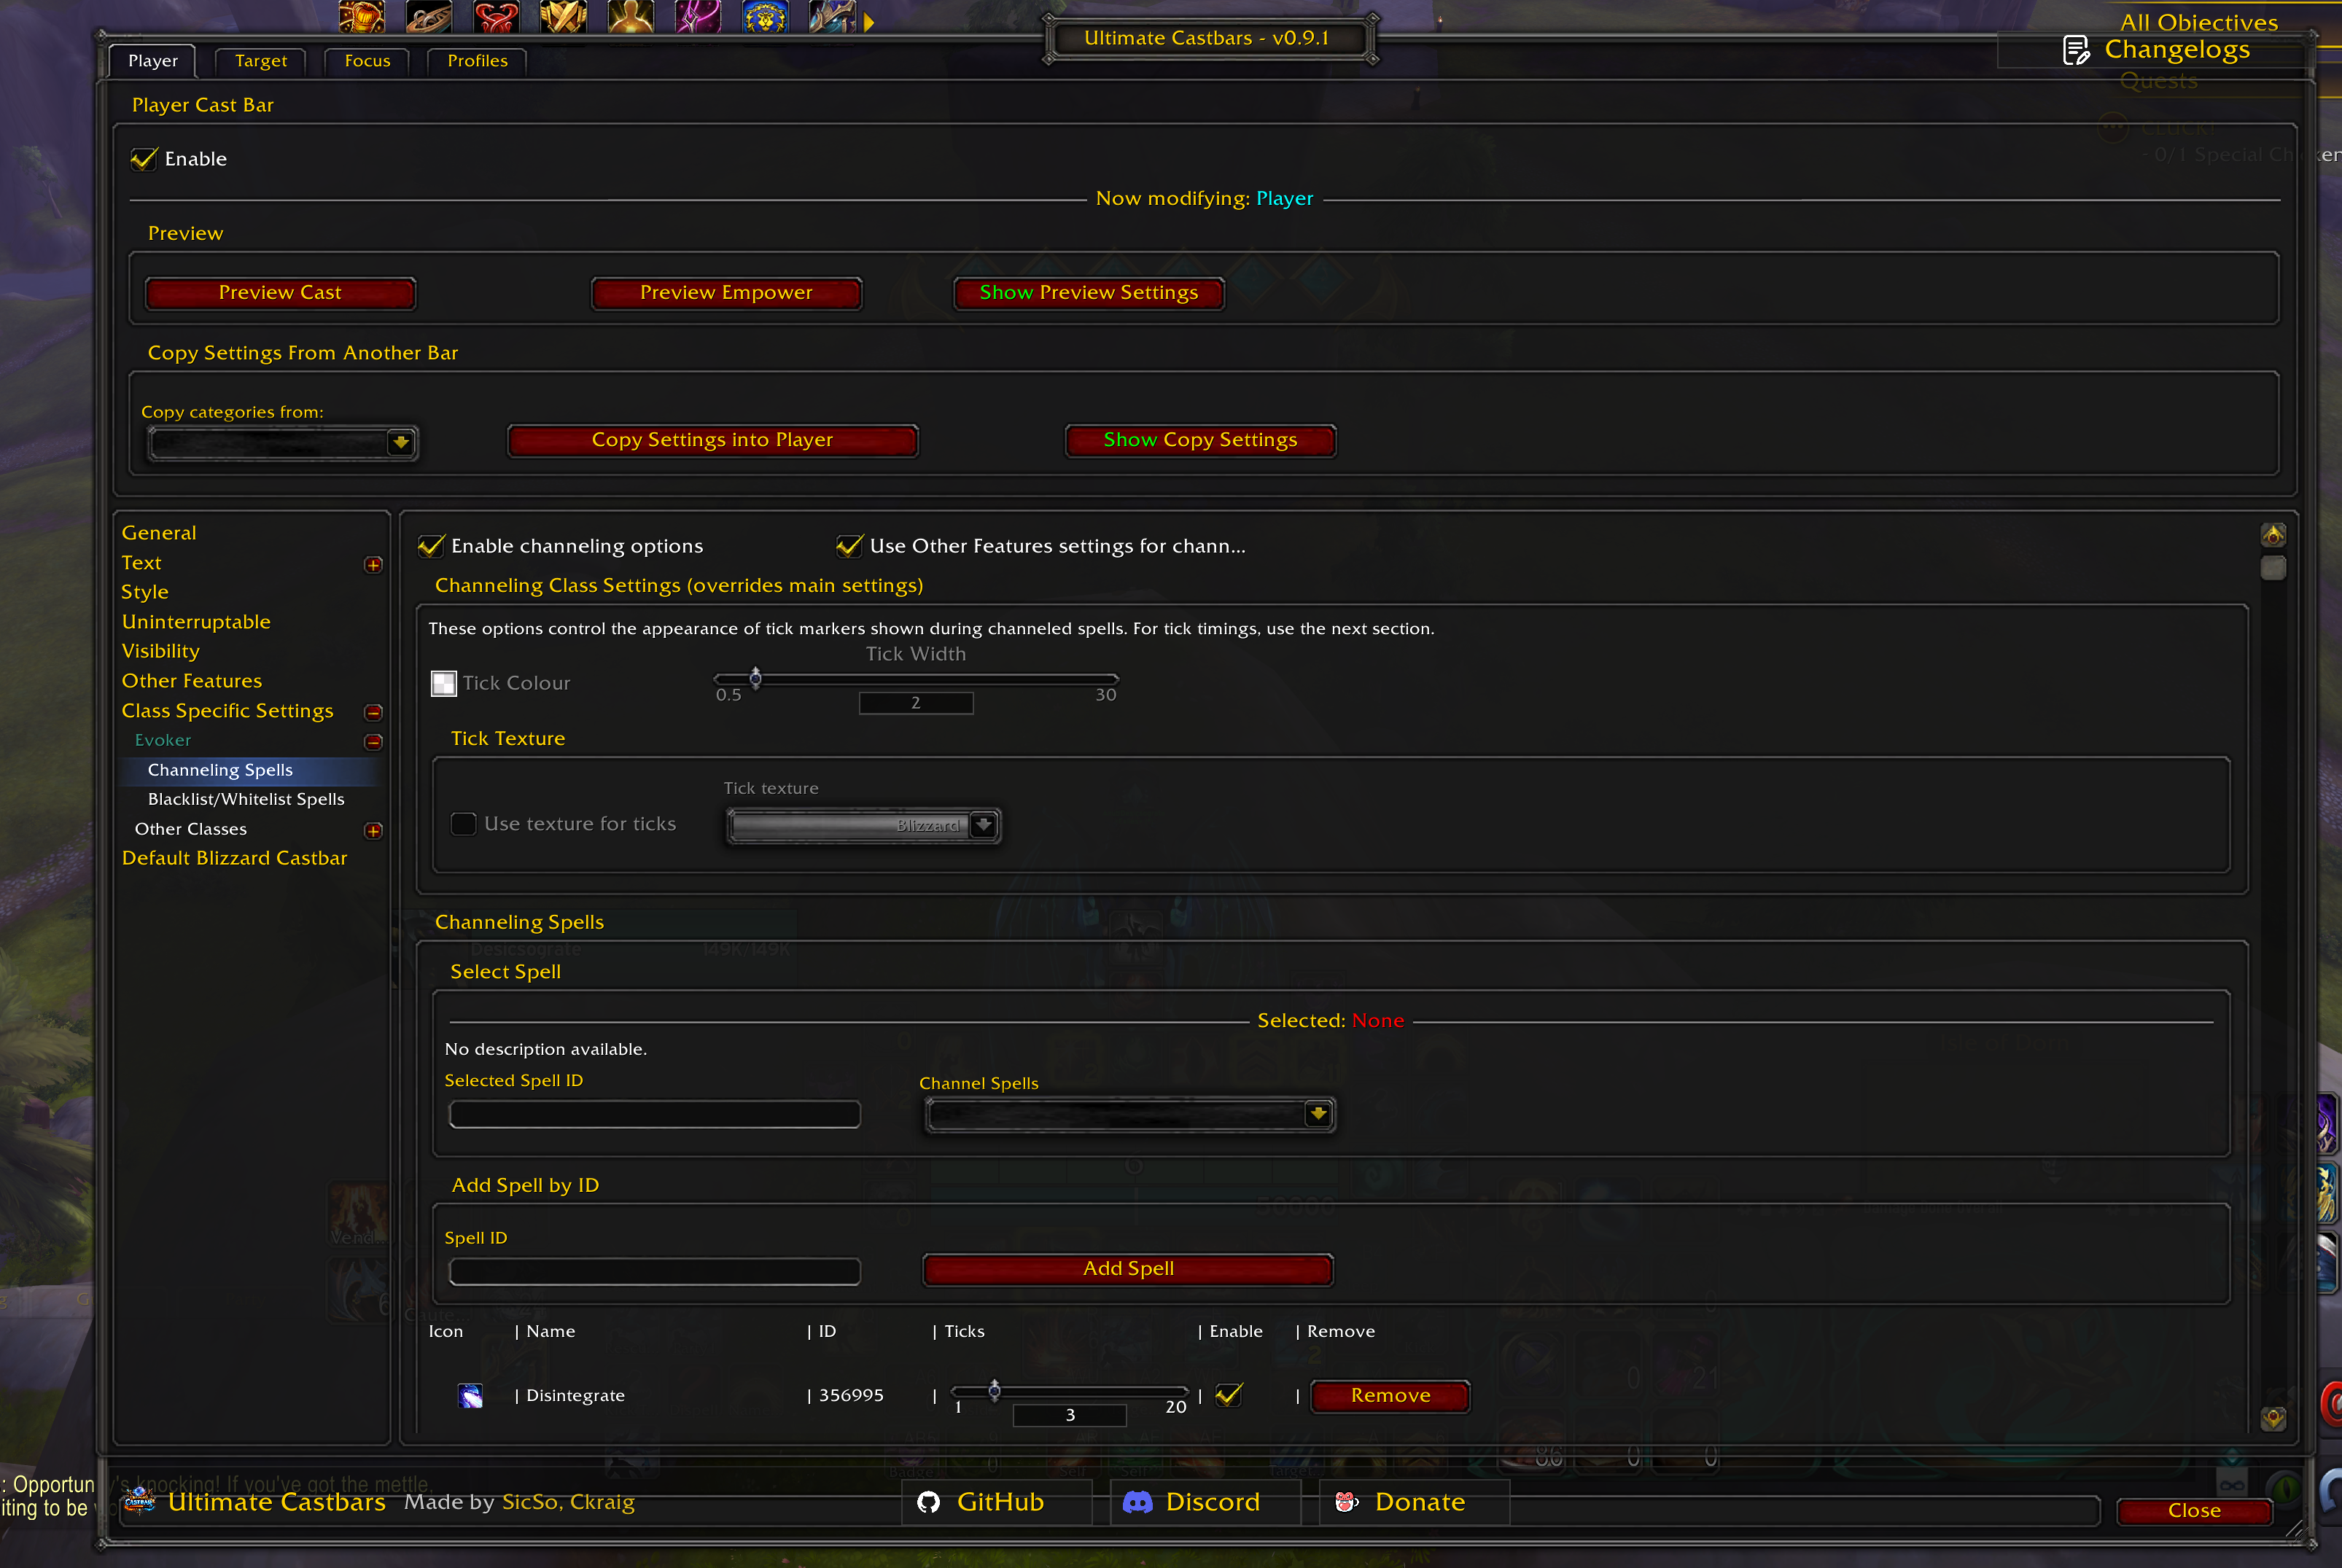Select Blacklist/Whitelist Spells tree item
Screen dimensions: 2342x1568
[x=246, y=799]
